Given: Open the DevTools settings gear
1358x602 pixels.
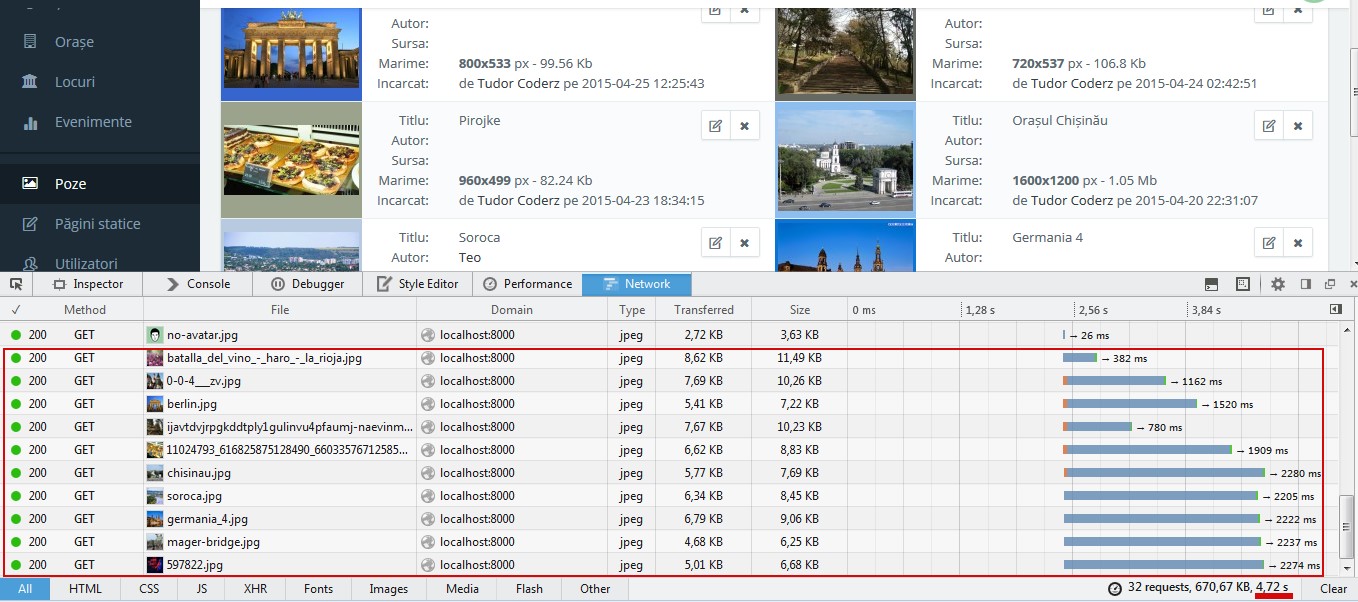Looking at the screenshot, I should [x=1278, y=284].
